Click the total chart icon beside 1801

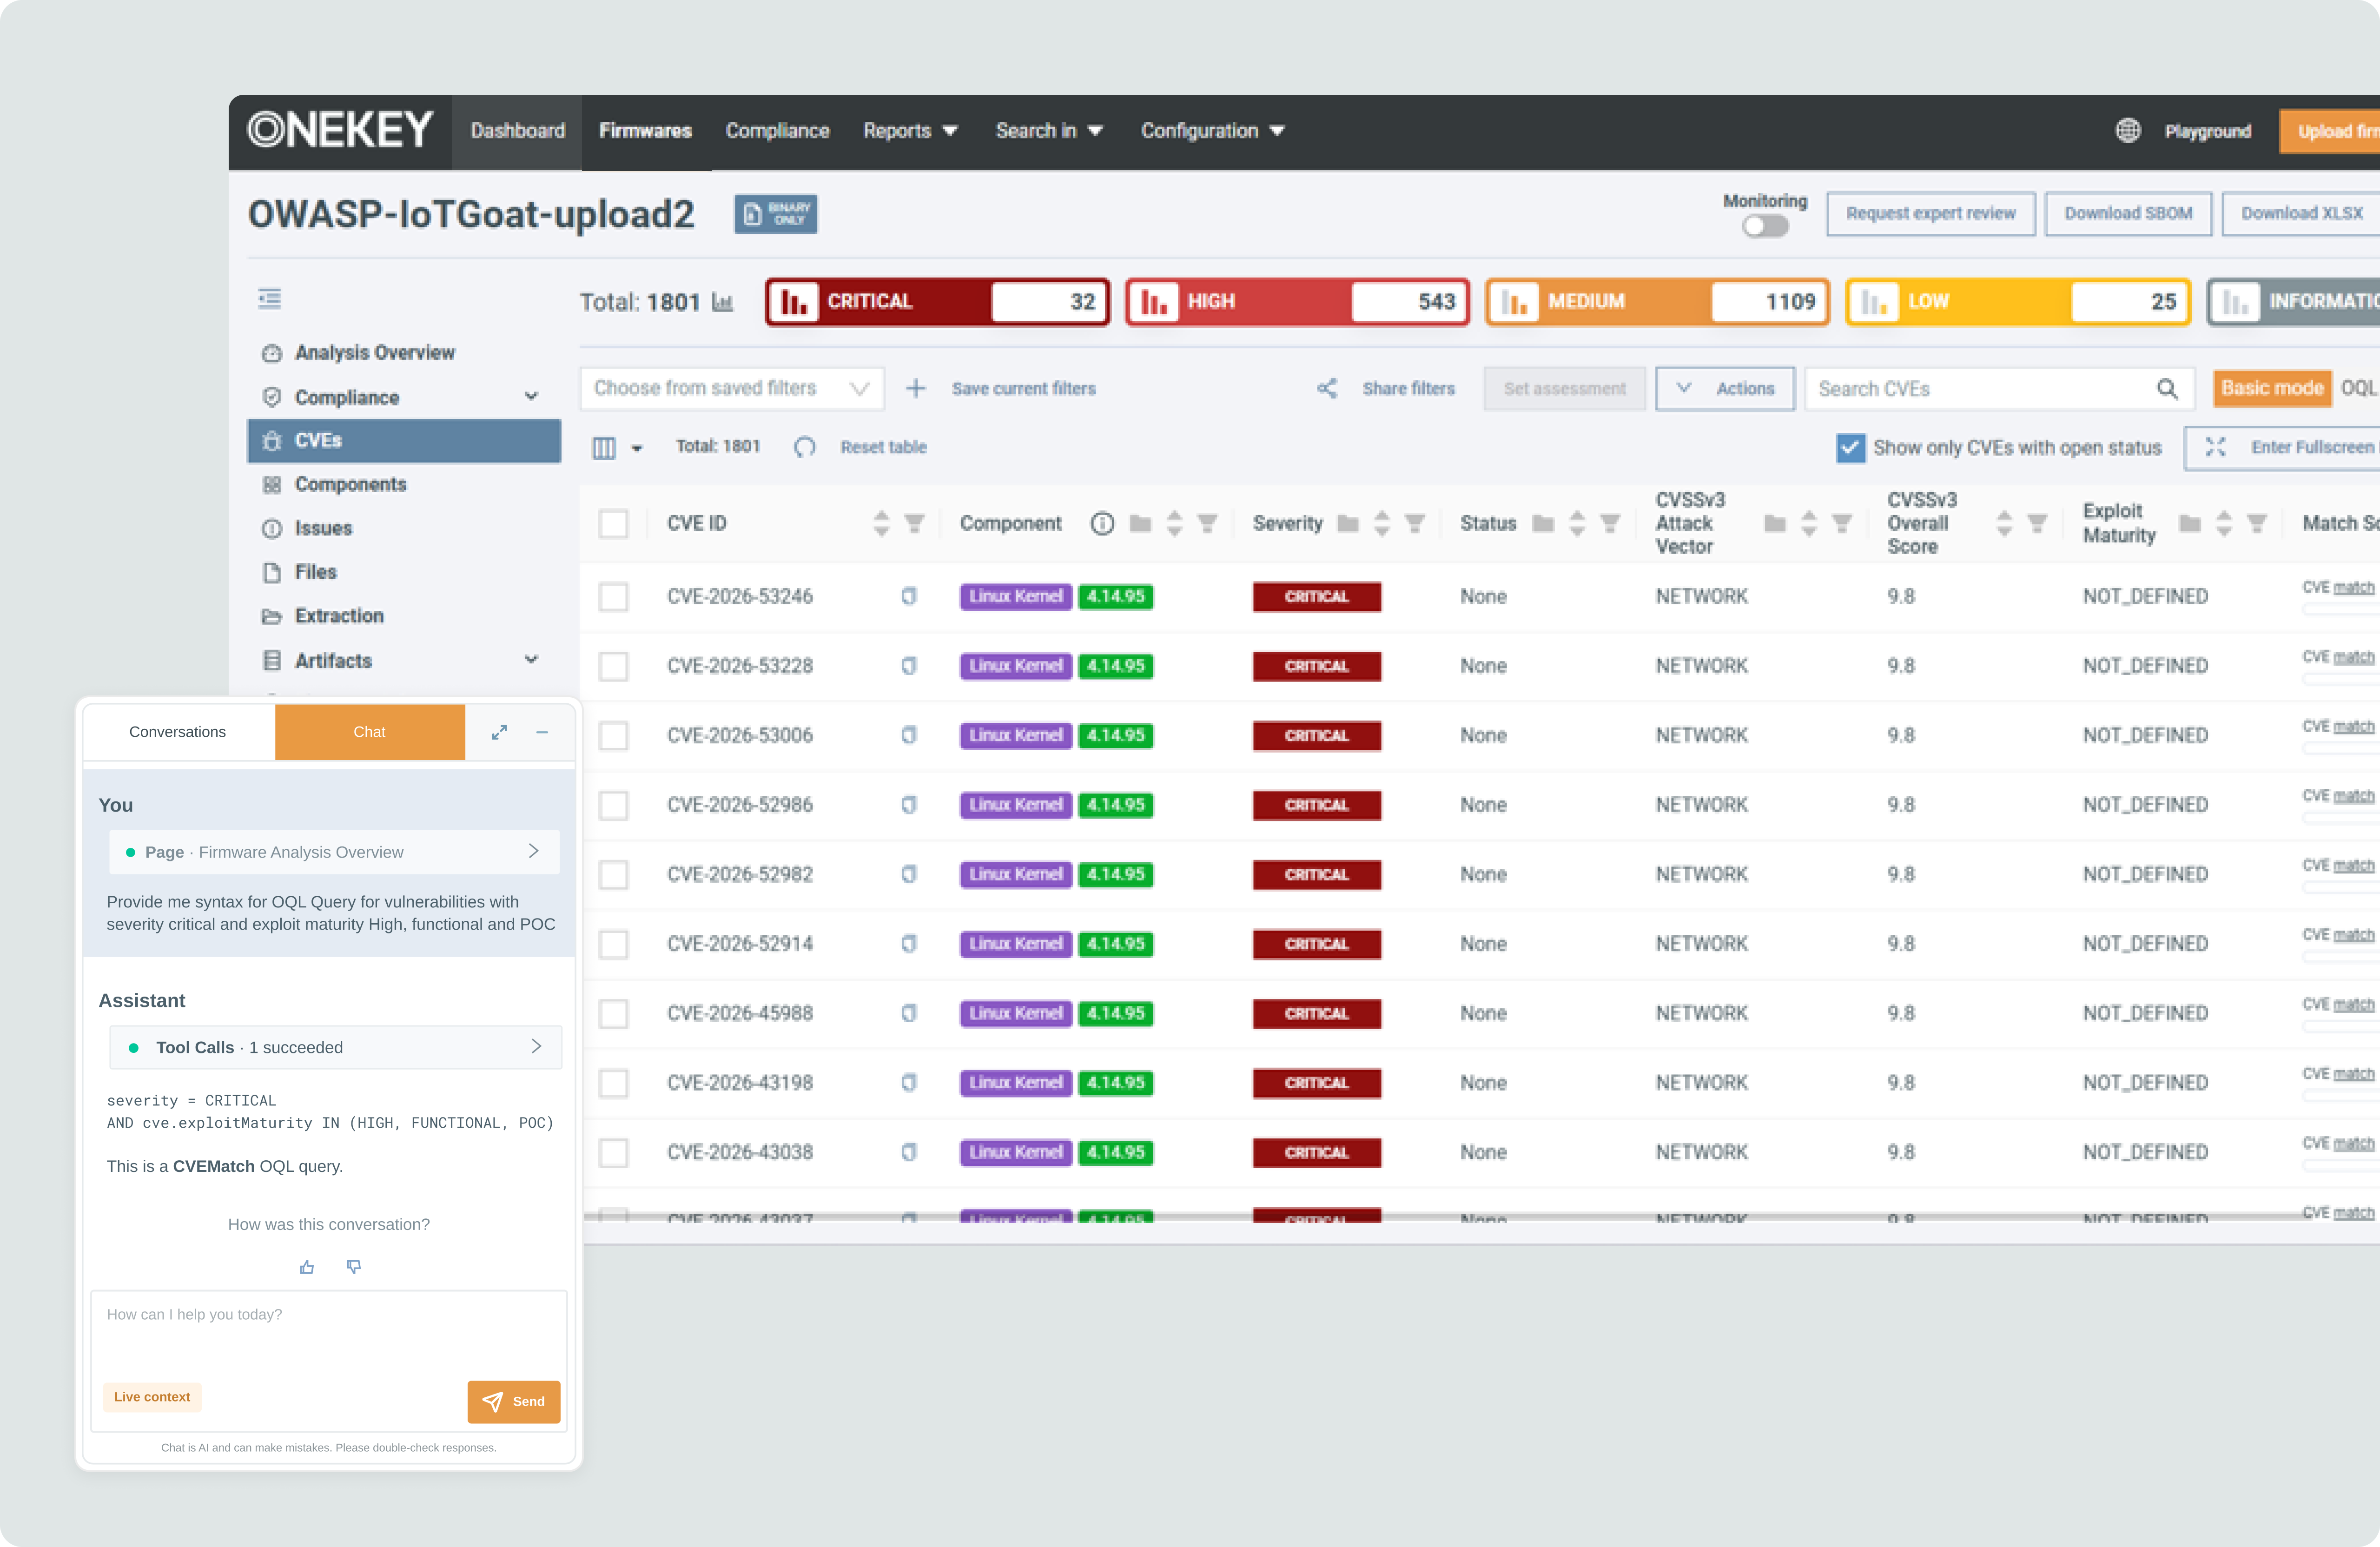pos(722,302)
